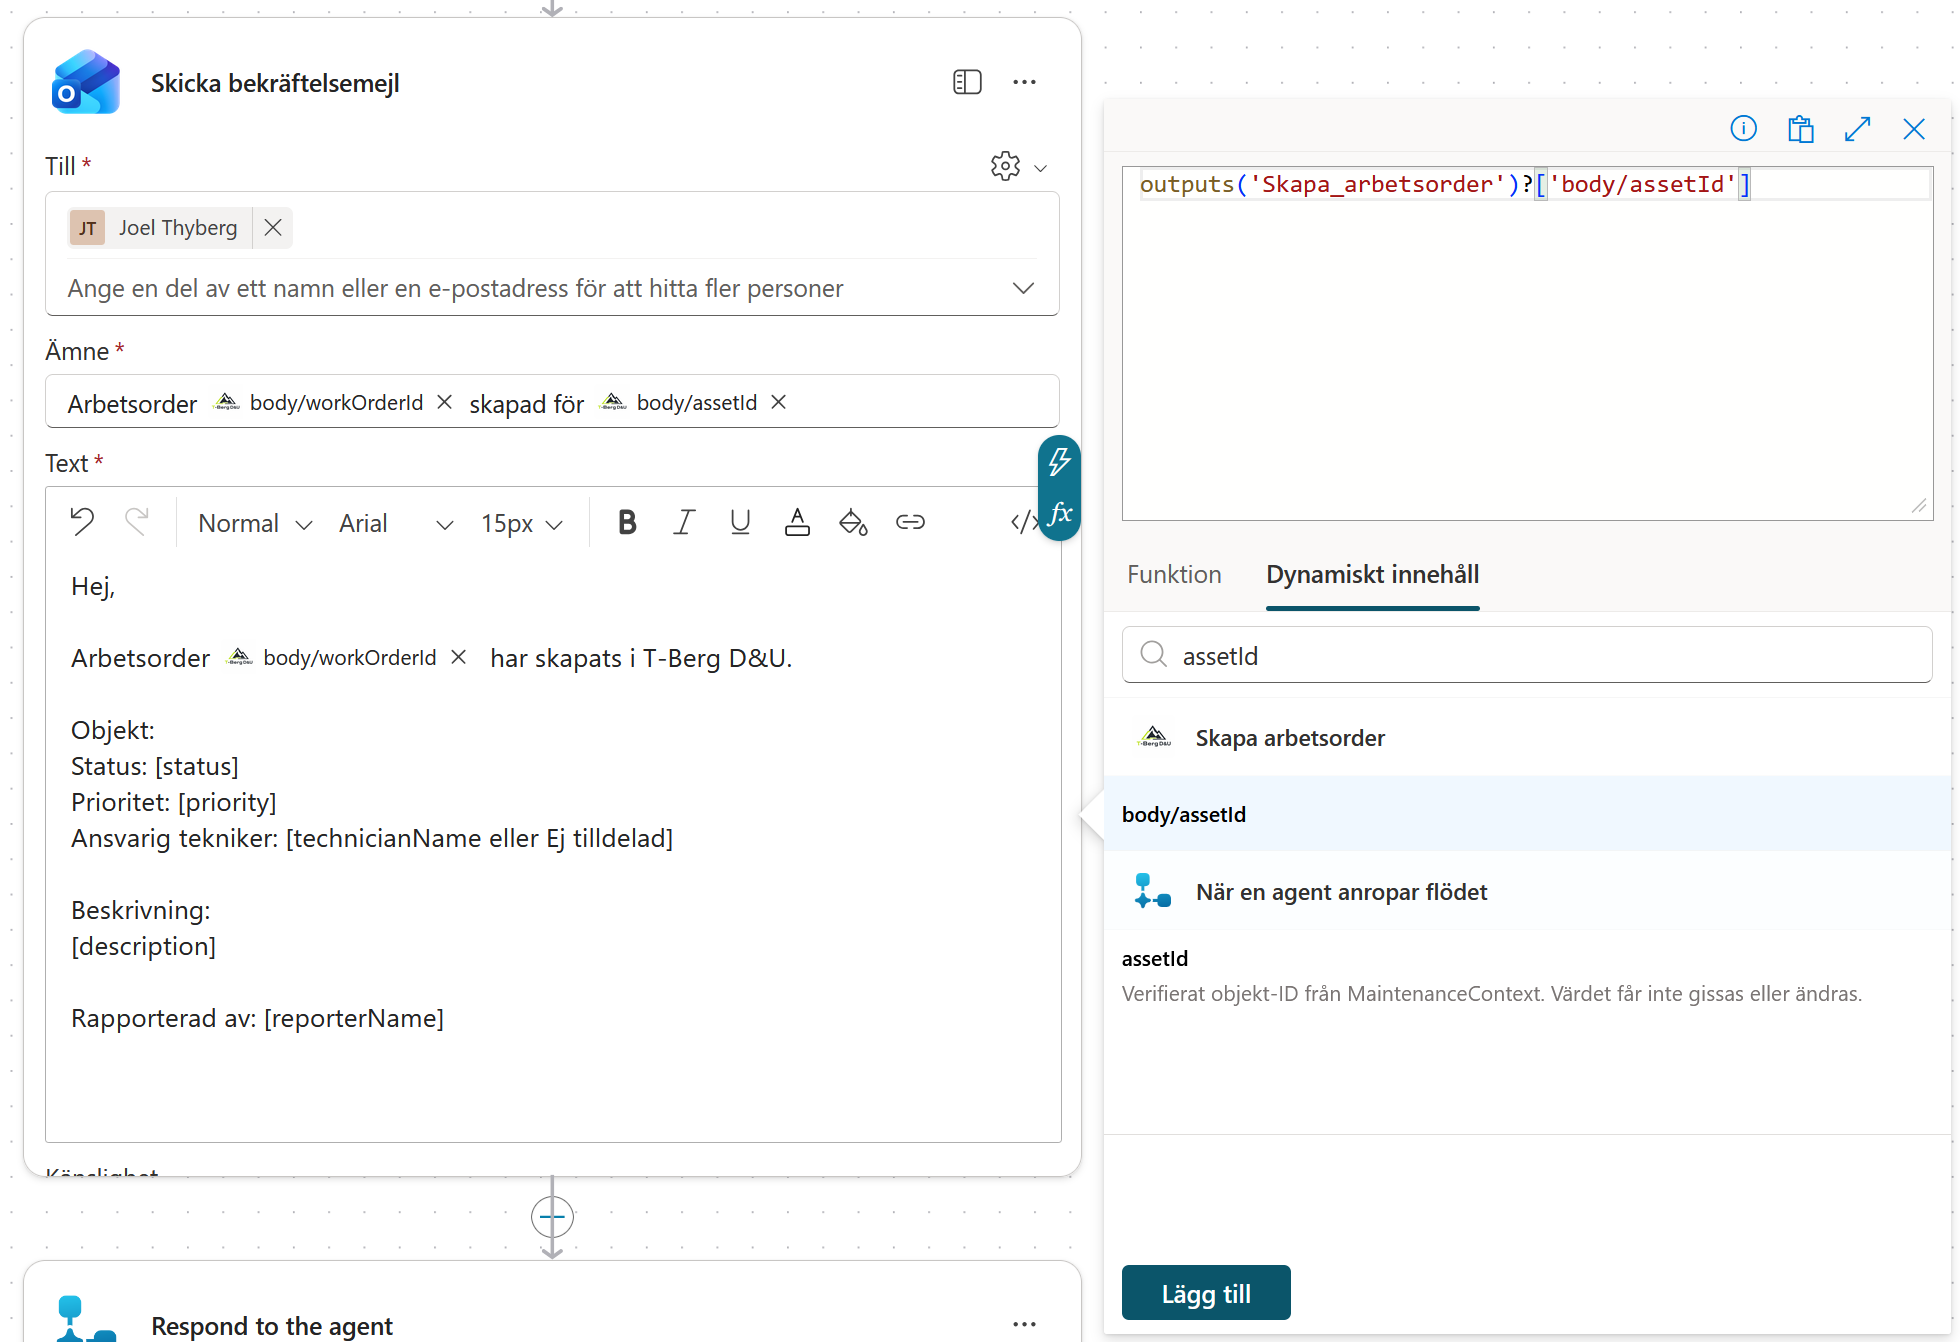The width and height of the screenshot is (1960, 1342).
Task: Open the Respond to the agent action
Action: point(272,1326)
